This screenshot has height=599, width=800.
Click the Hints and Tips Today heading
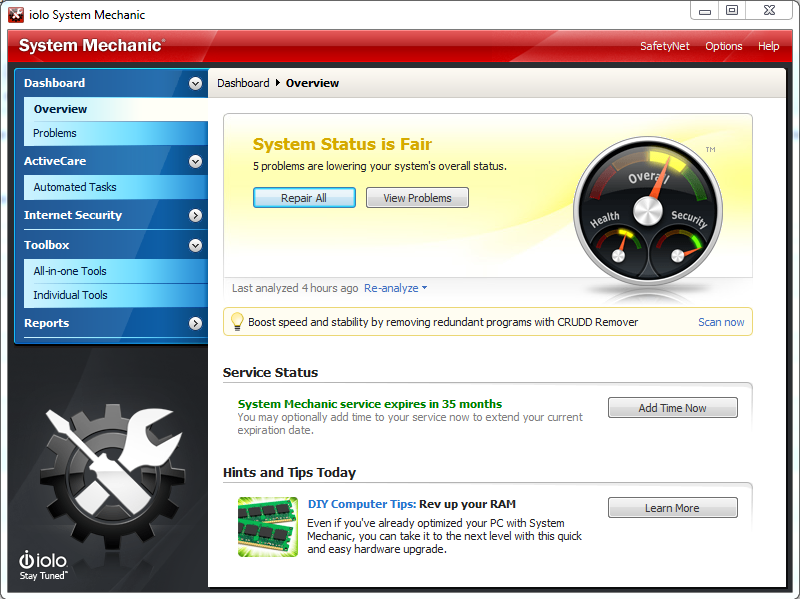[x=289, y=472]
